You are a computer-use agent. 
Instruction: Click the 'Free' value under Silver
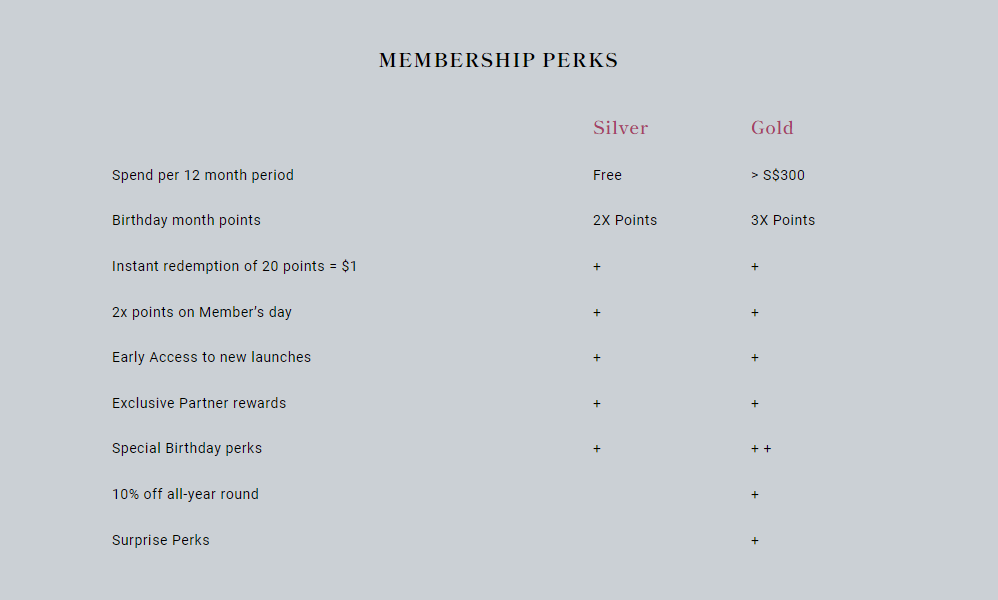tap(607, 175)
